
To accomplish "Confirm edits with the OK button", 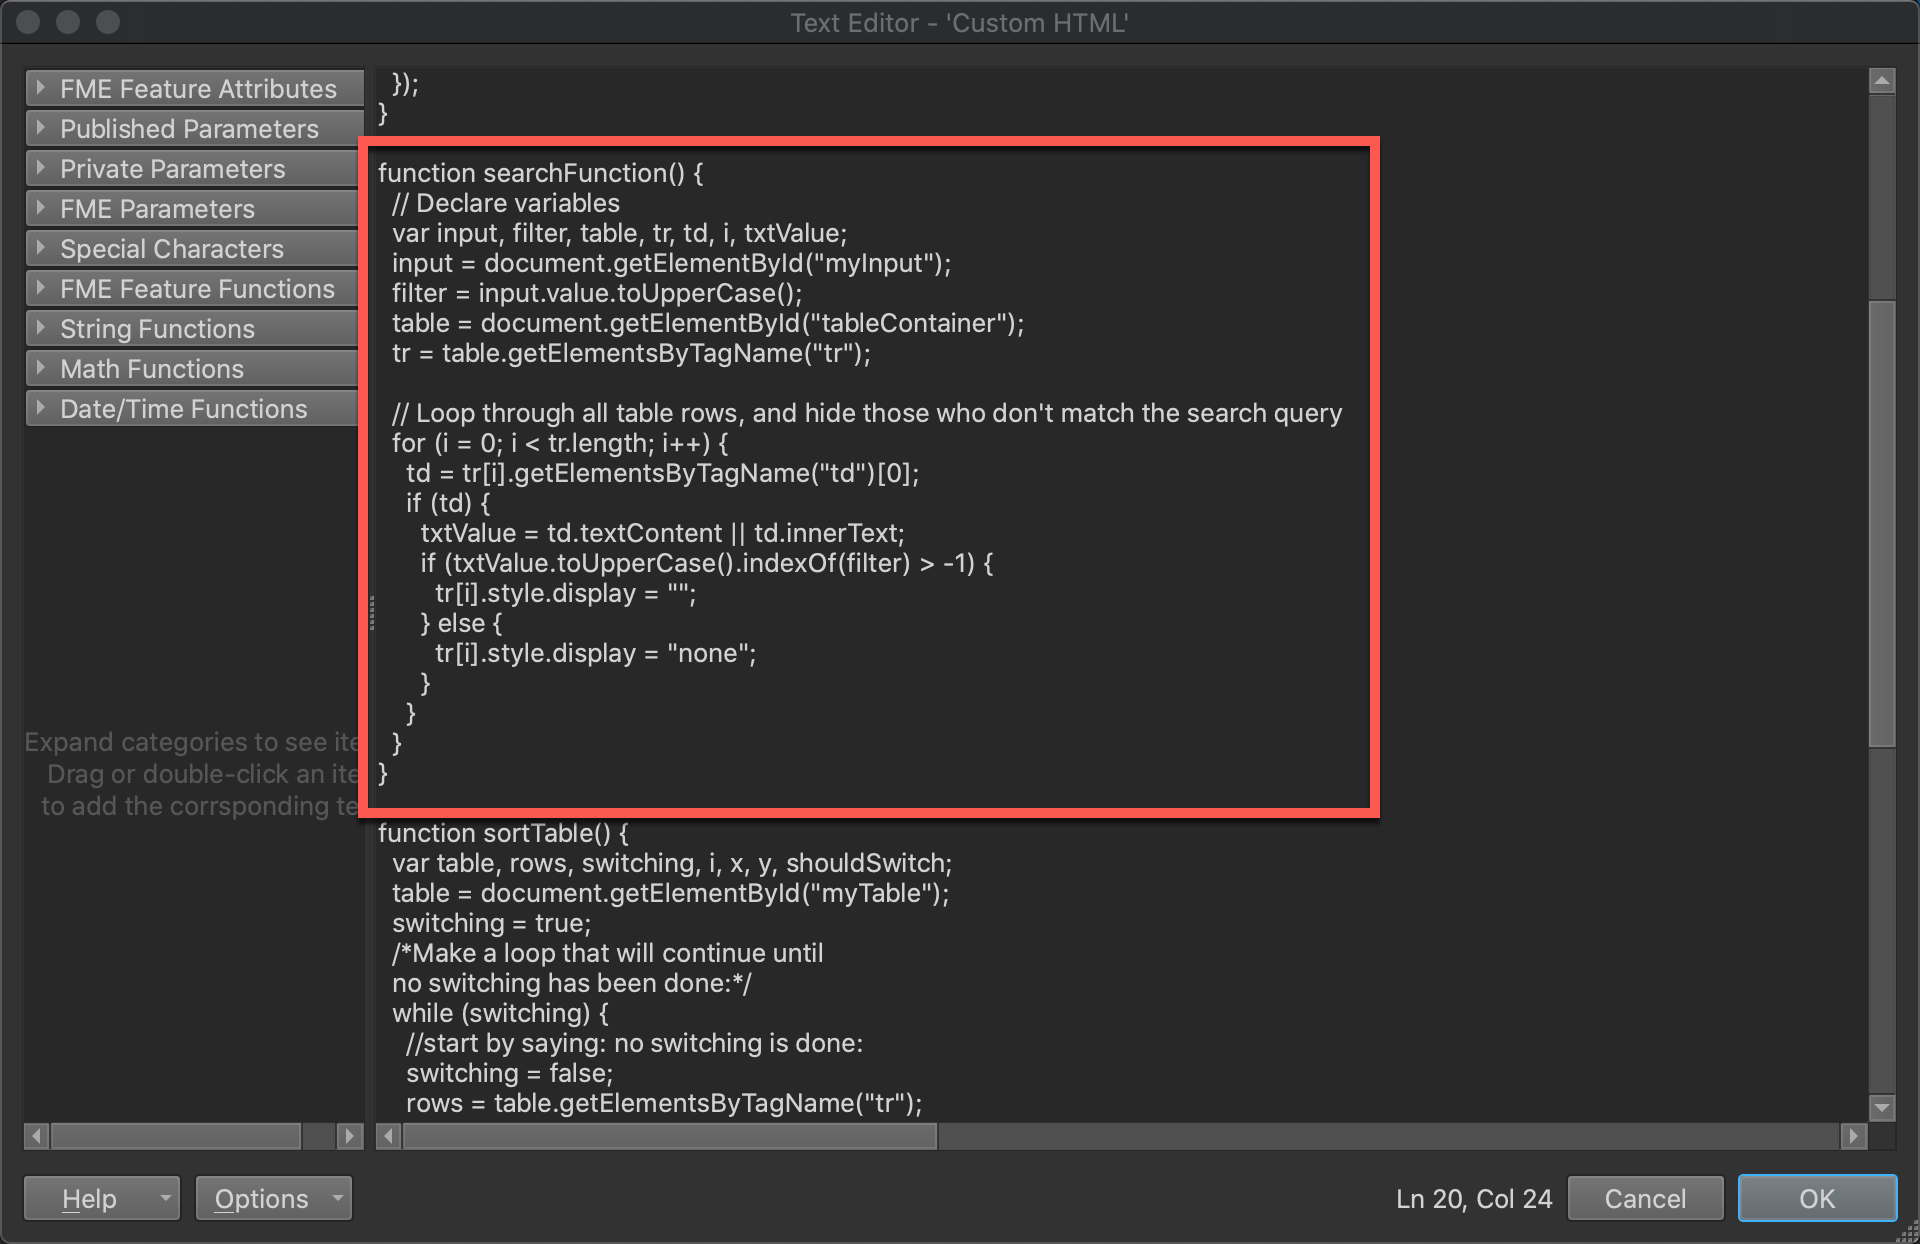I will [x=1816, y=1198].
